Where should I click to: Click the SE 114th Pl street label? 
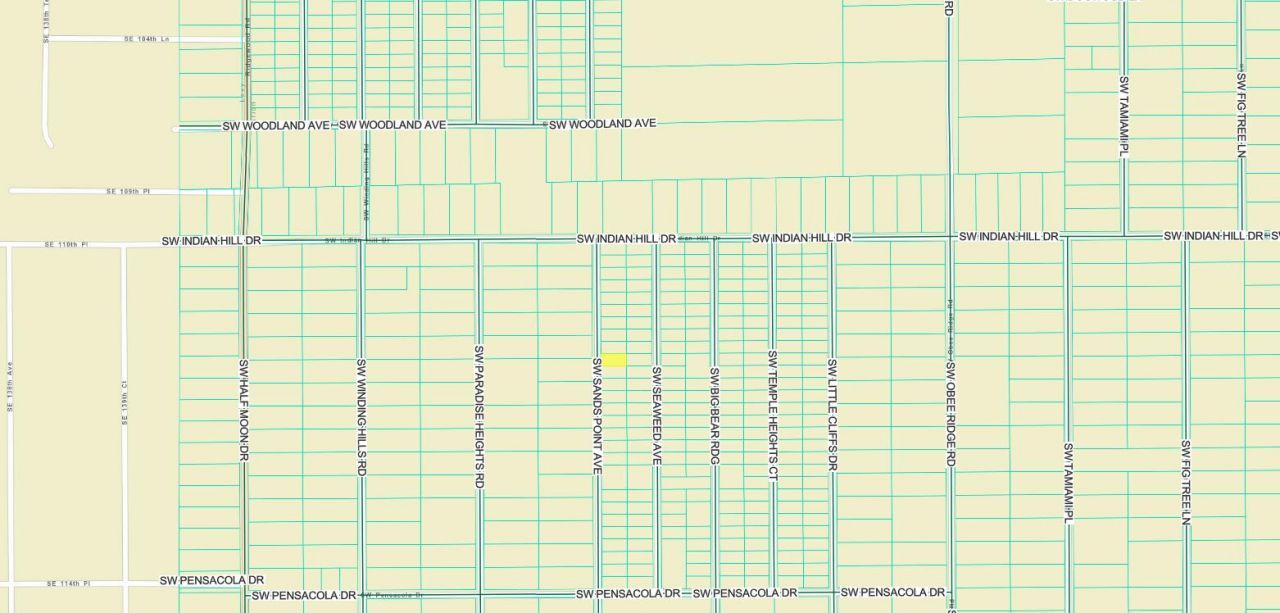pyautogui.click(x=68, y=583)
